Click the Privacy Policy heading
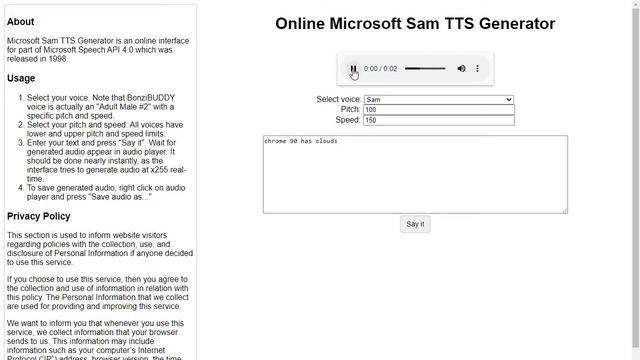640x360 pixels. point(38,216)
